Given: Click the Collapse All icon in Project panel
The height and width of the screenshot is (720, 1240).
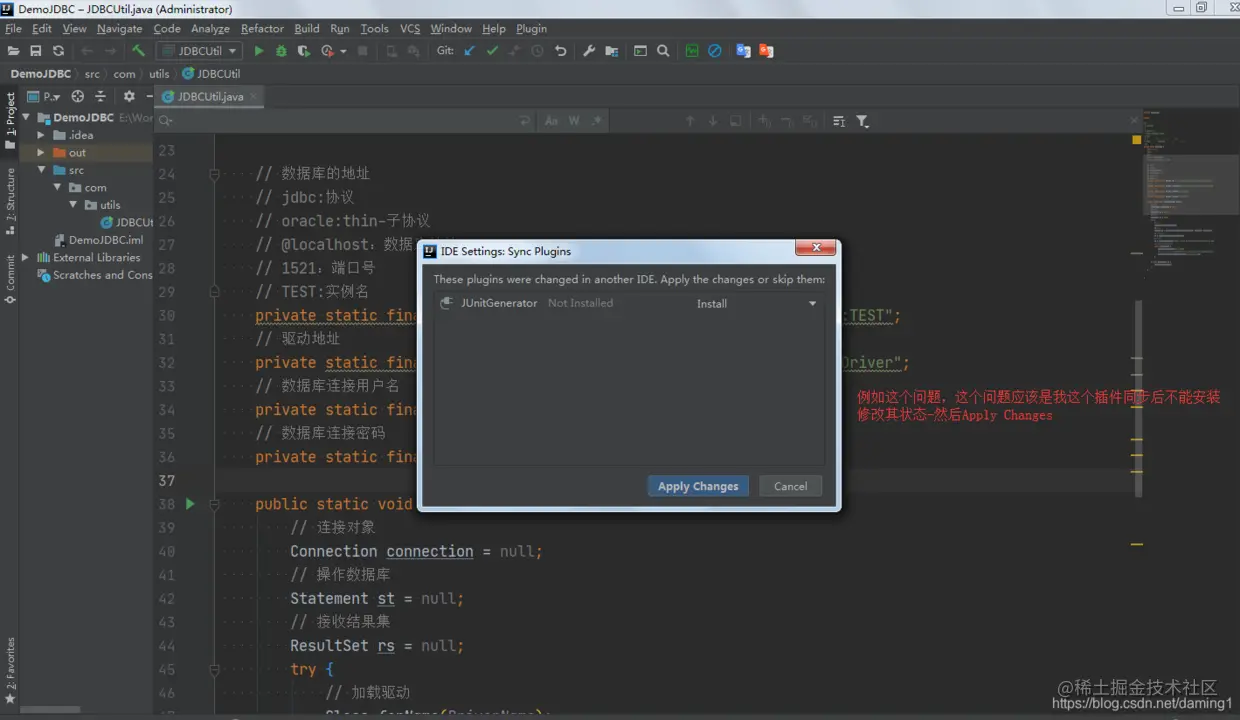Looking at the screenshot, I should pos(100,97).
